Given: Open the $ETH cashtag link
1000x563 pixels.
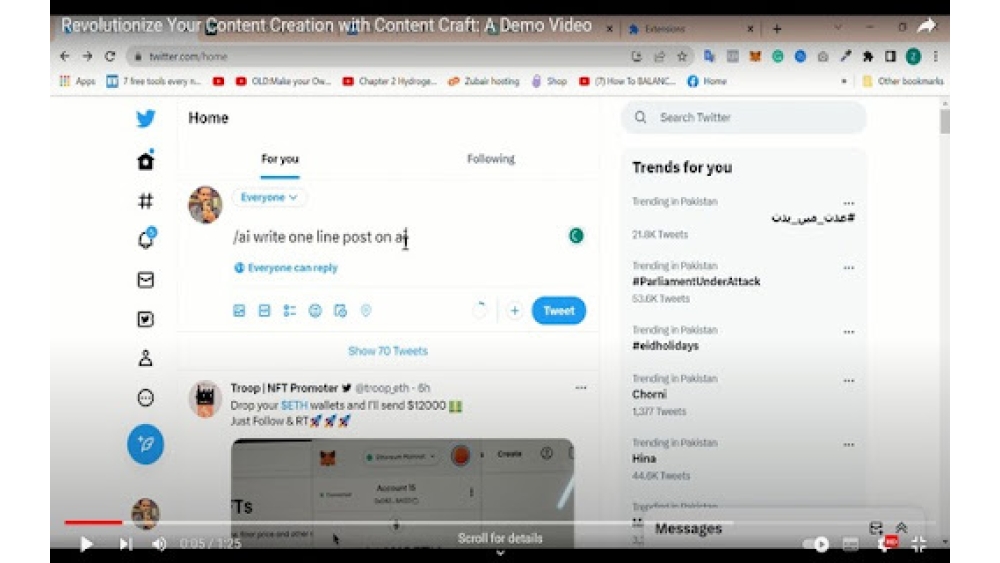Looking at the screenshot, I should 294,406.
